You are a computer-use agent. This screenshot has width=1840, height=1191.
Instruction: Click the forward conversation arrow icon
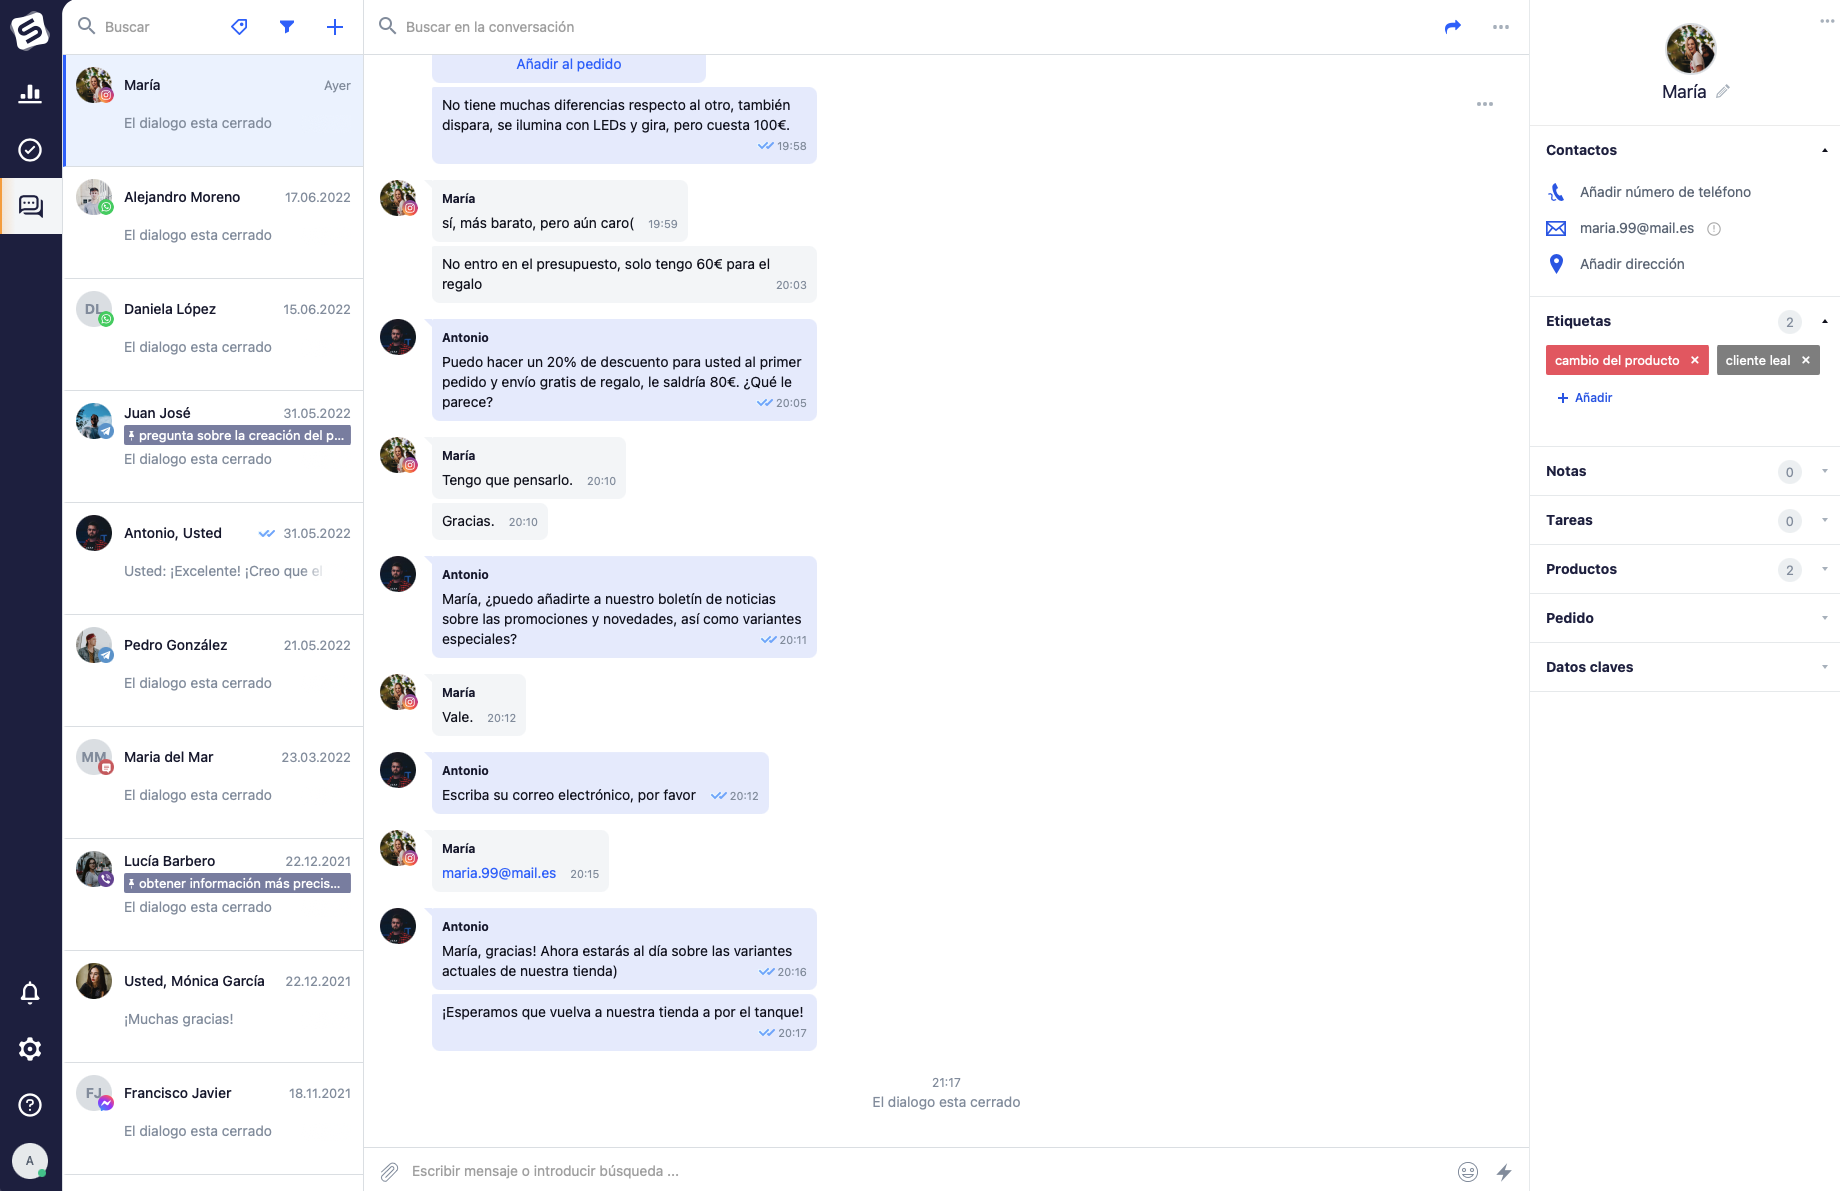tap(1453, 27)
